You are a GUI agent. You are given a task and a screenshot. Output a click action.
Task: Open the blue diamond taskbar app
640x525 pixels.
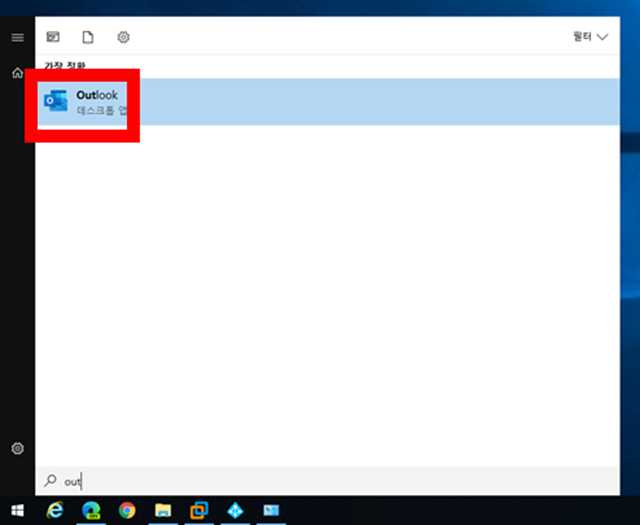(x=235, y=510)
